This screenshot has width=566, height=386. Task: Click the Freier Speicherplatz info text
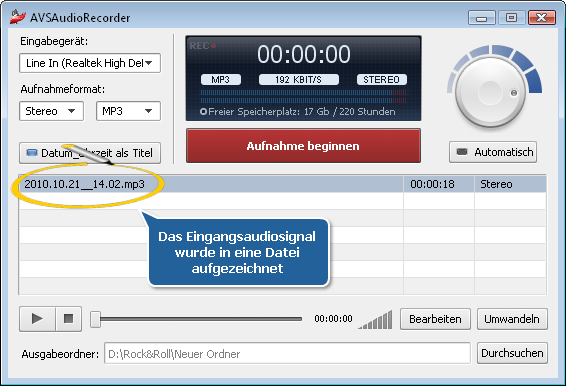302,112
